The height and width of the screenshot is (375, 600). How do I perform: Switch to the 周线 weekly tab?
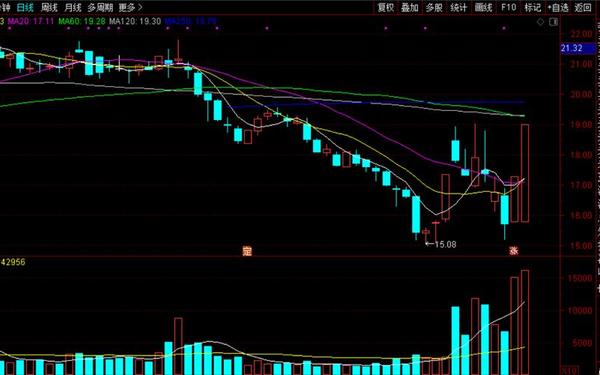tap(49, 7)
